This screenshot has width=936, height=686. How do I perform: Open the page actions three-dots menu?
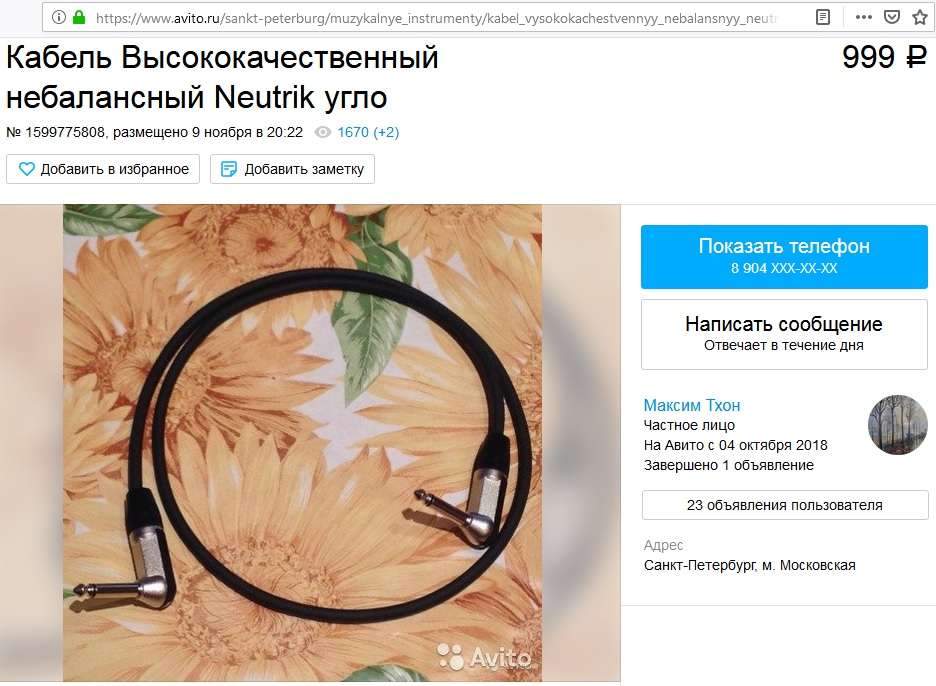click(x=863, y=17)
